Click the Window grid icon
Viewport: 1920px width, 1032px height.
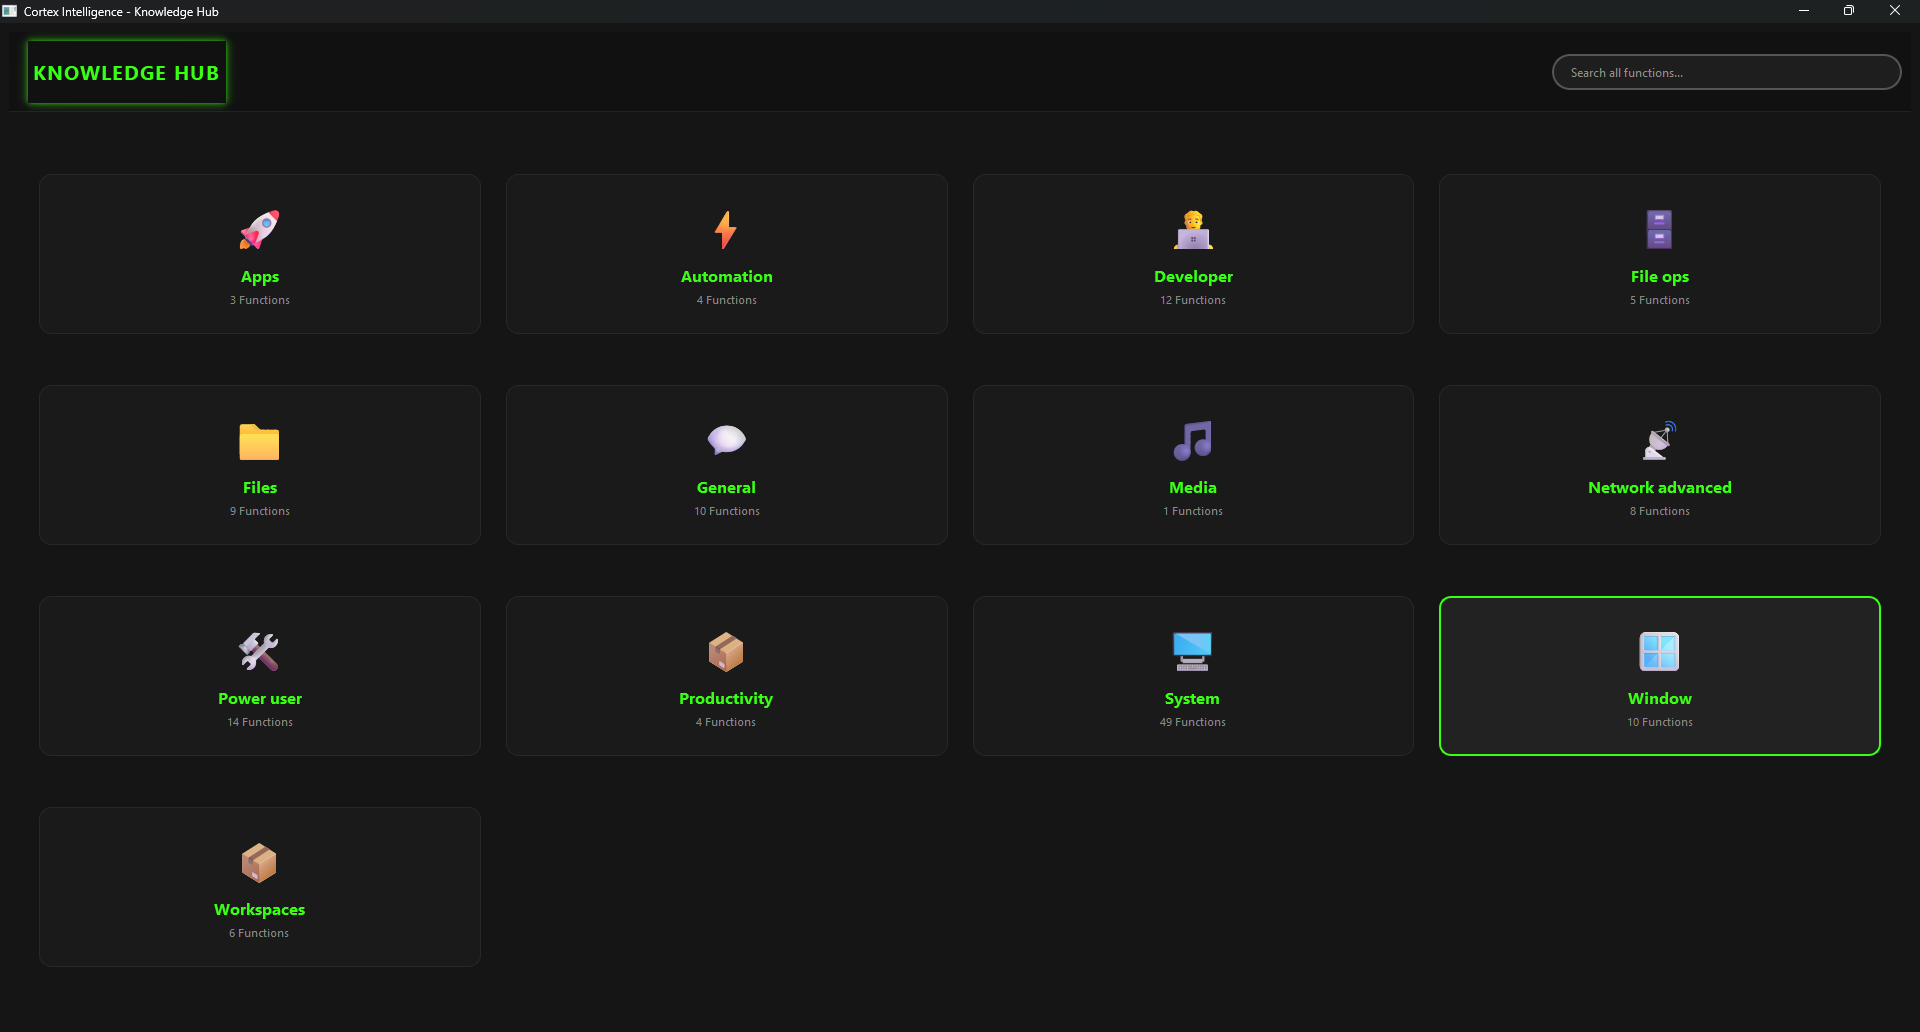tap(1659, 652)
